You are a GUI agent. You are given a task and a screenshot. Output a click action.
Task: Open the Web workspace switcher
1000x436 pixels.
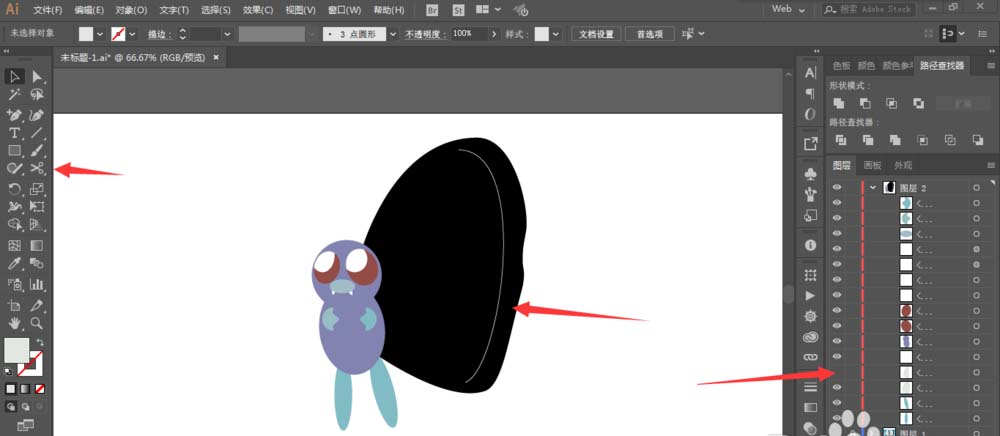789,10
